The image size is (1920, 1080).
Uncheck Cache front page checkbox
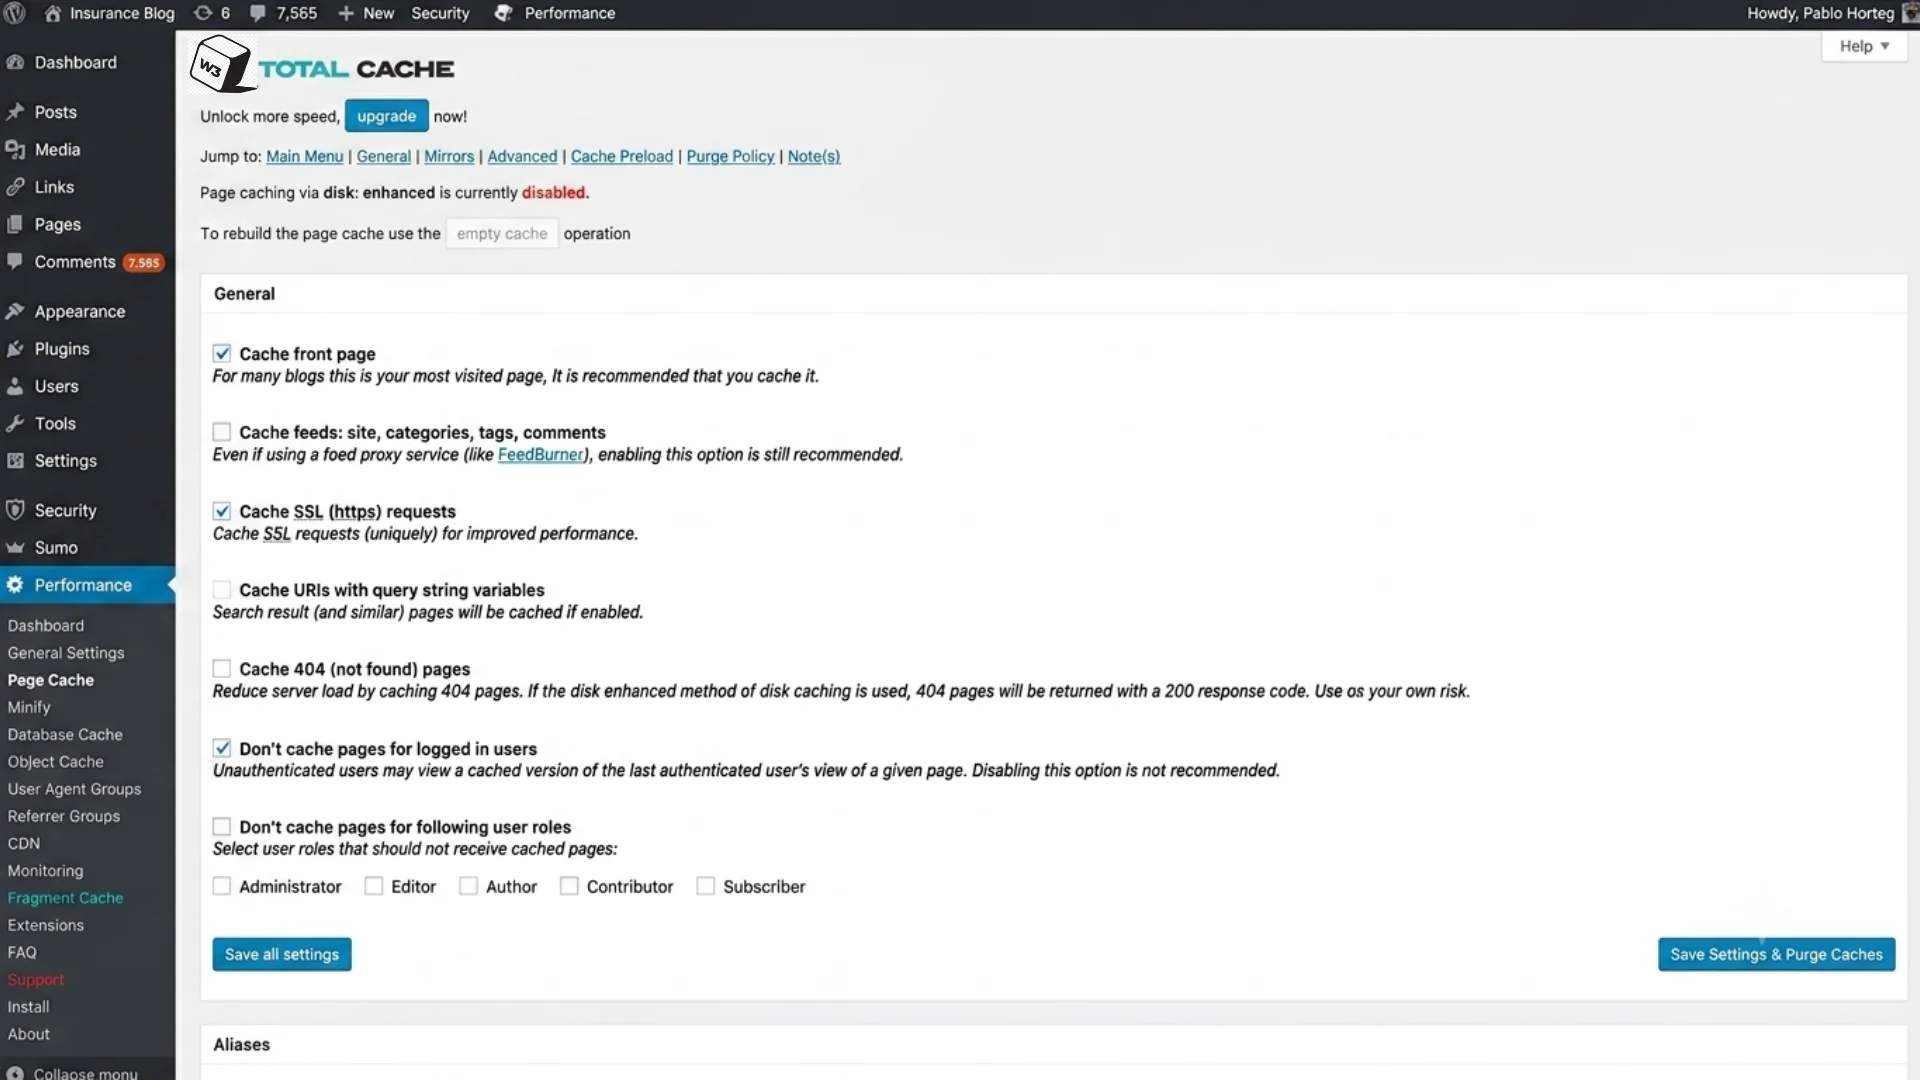tap(222, 354)
